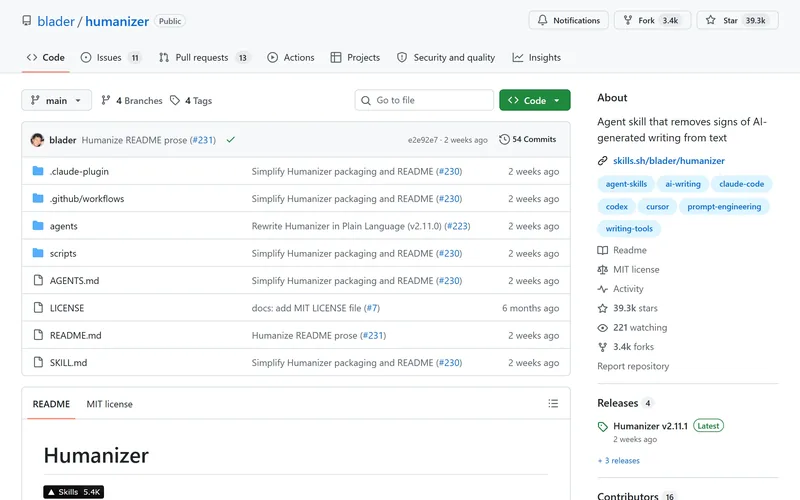Click Report repository link
800x500 pixels.
pyautogui.click(x=633, y=366)
